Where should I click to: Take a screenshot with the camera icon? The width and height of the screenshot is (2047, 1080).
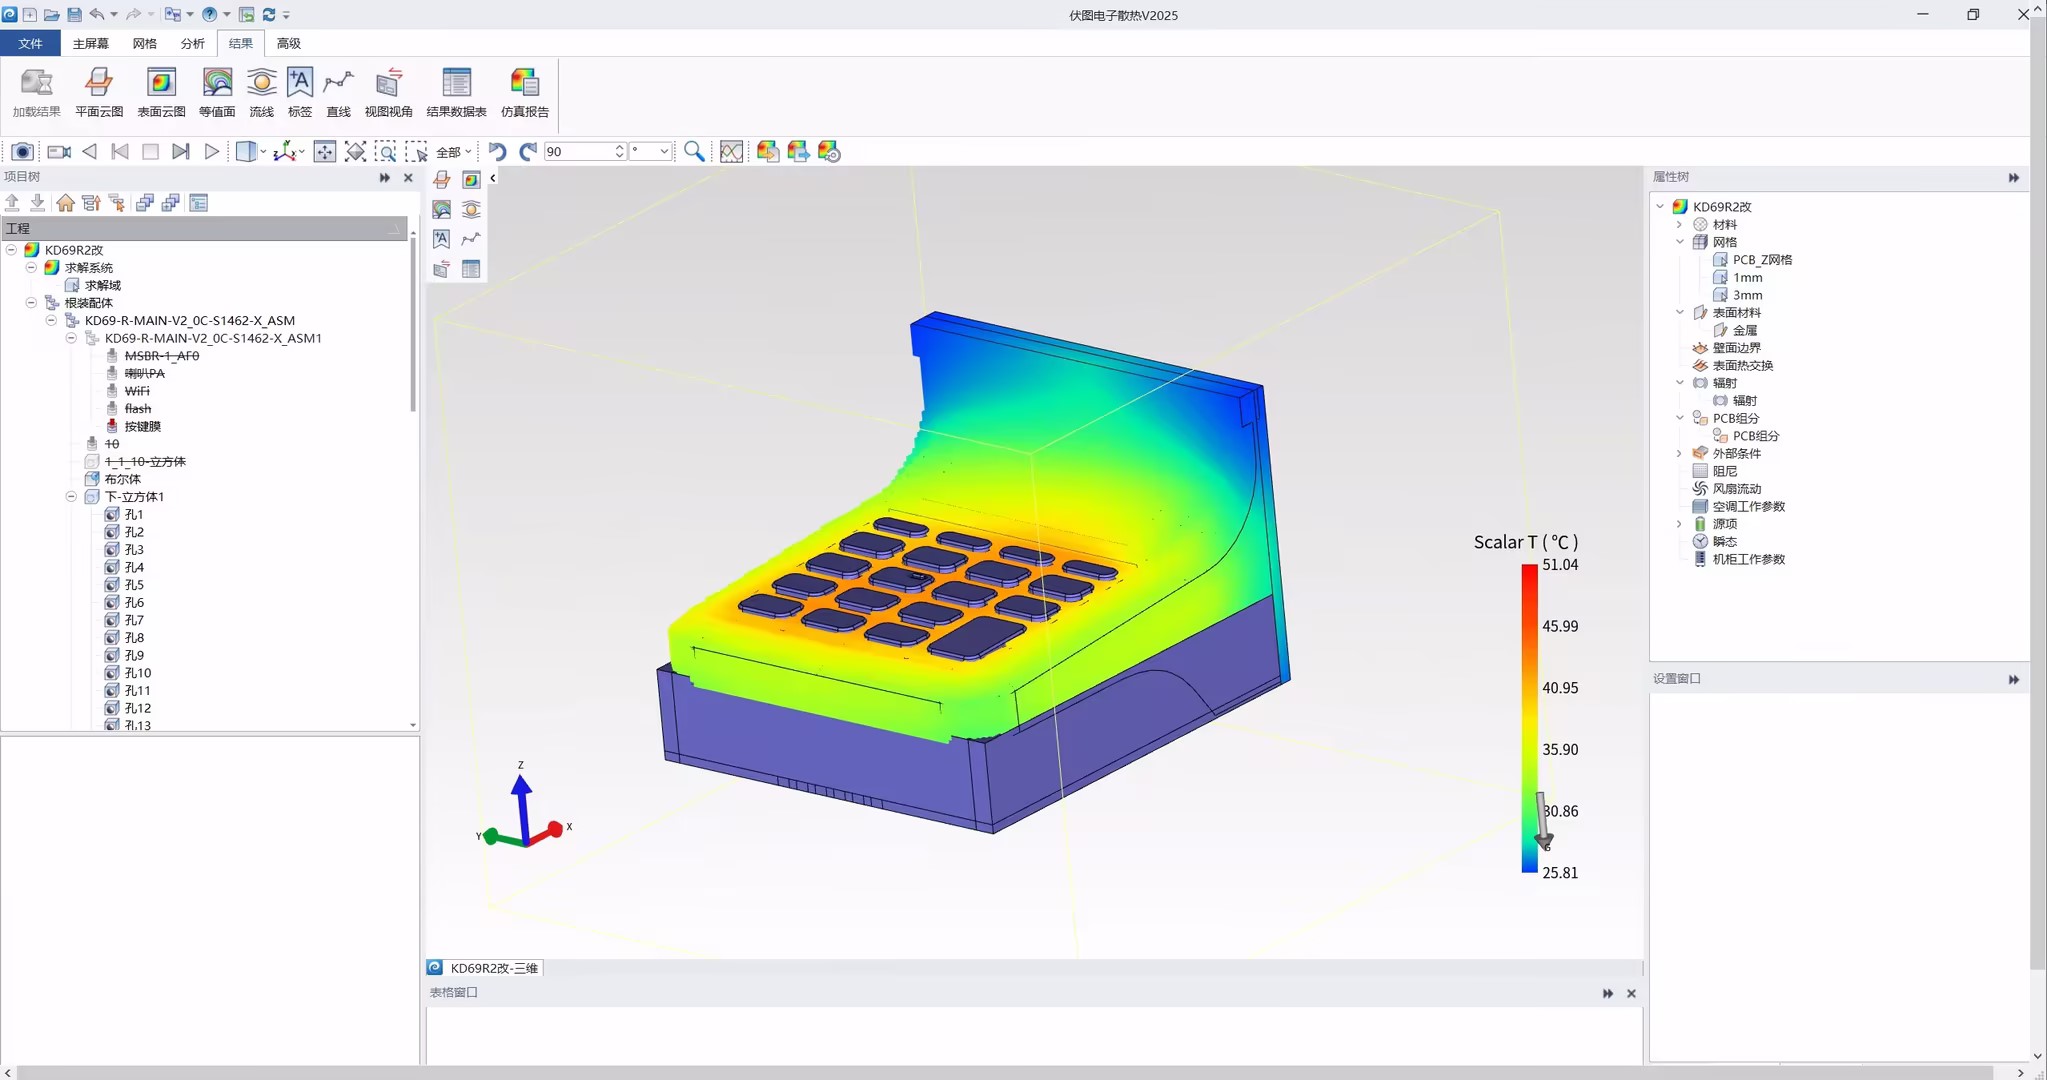22,151
